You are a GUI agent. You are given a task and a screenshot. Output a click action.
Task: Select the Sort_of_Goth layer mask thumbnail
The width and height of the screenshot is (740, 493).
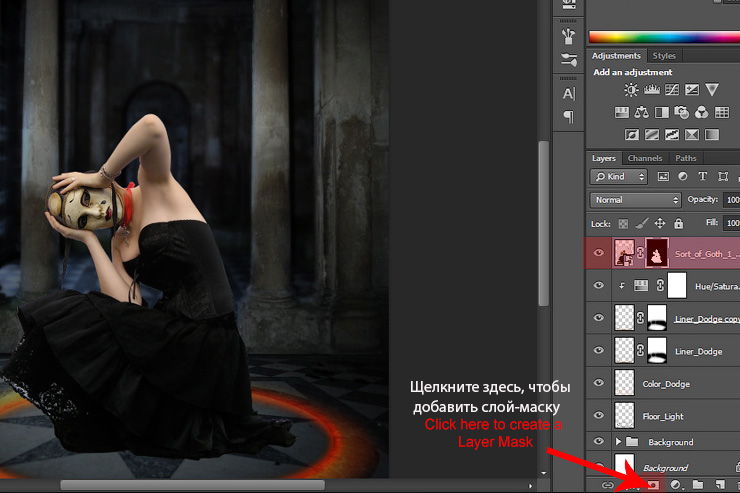[x=657, y=254]
